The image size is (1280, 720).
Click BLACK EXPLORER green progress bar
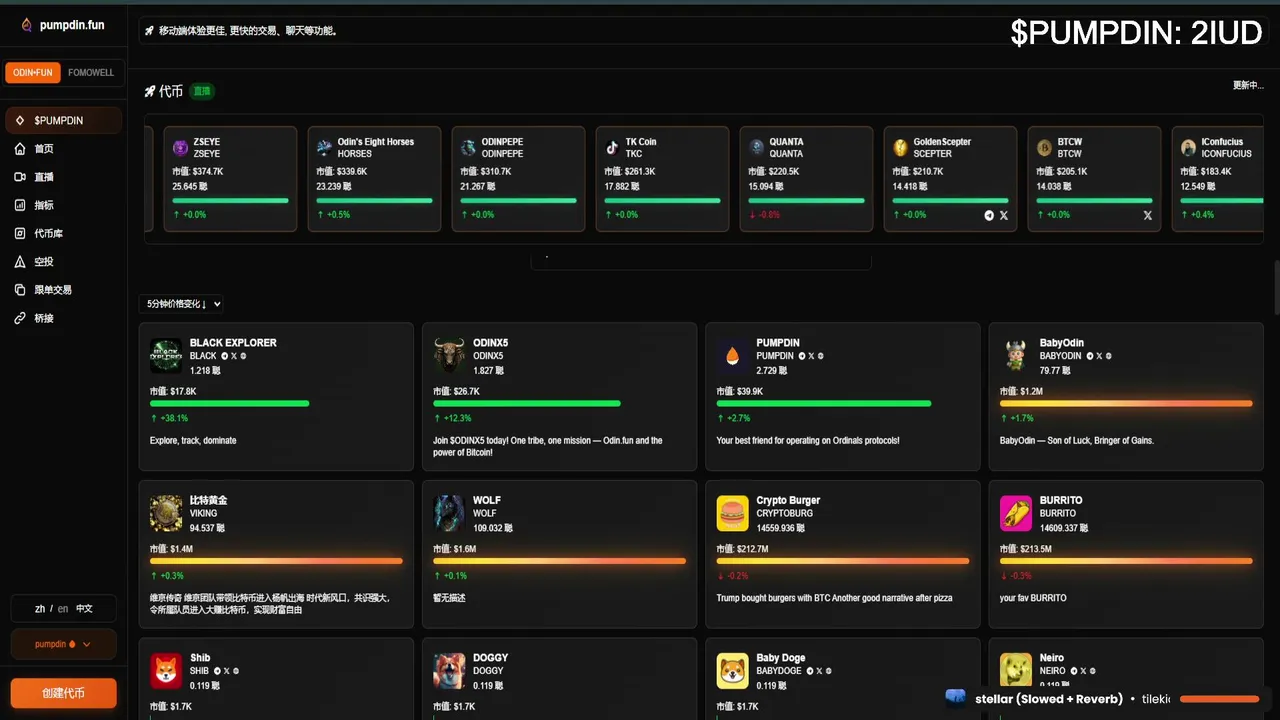(x=229, y=404)
